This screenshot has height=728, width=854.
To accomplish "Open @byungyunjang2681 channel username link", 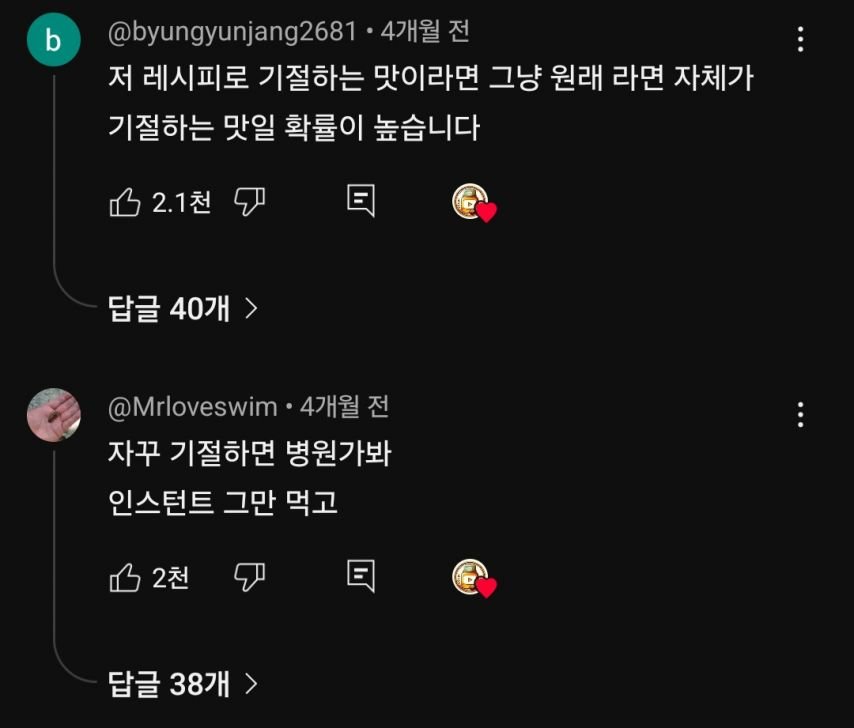I will tap(231, 32).
